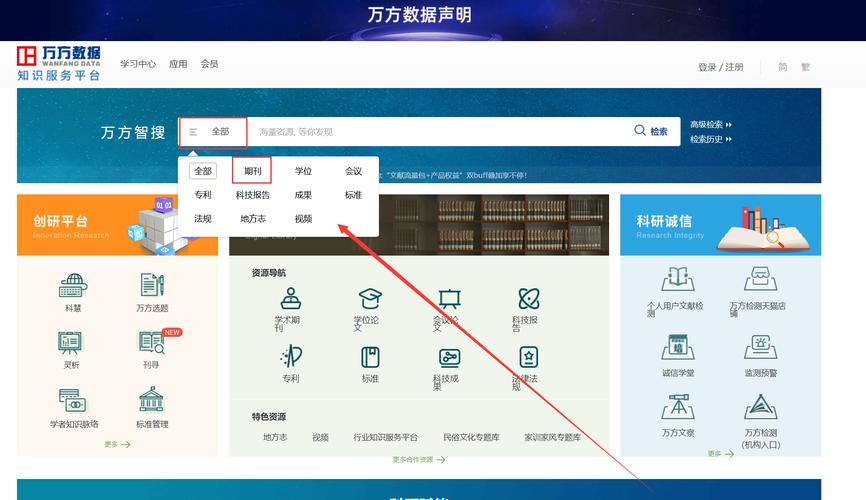
Task: Open the 全部 search category dropdown
Action: tap(213, 132)
